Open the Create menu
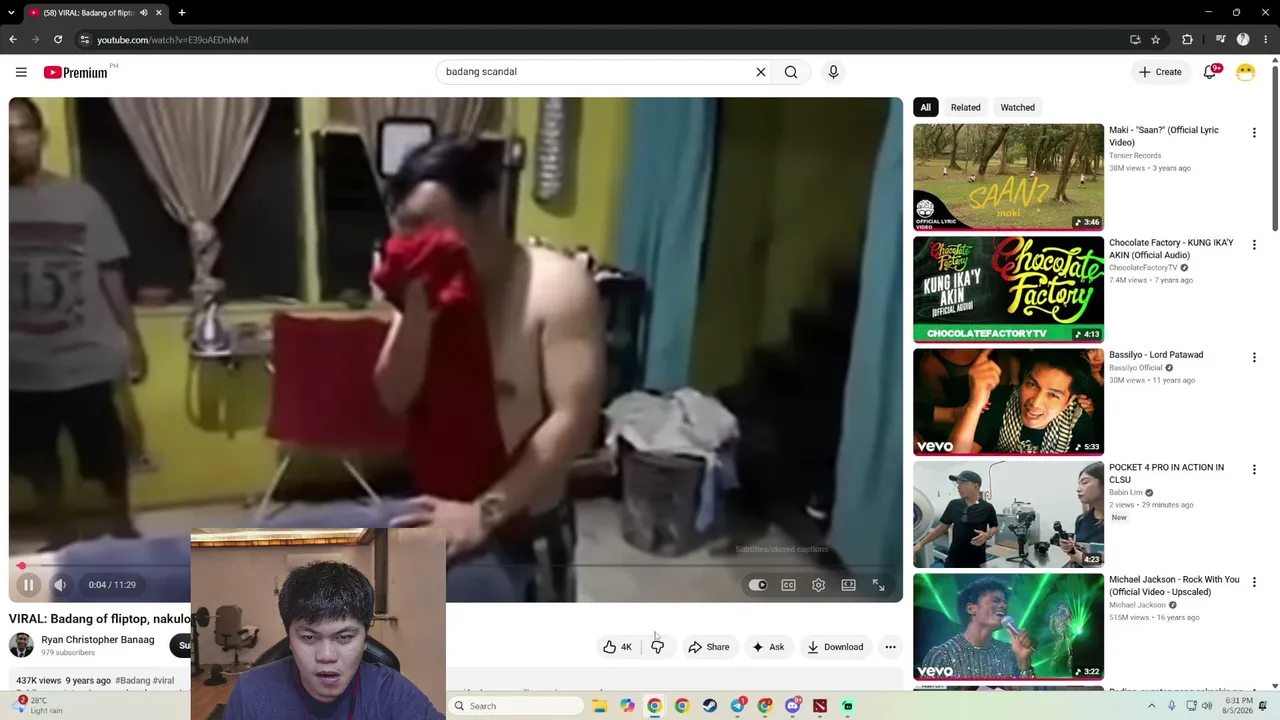Image resolution: width=1280 pixels, height=720 pixels. point(1160,72)
